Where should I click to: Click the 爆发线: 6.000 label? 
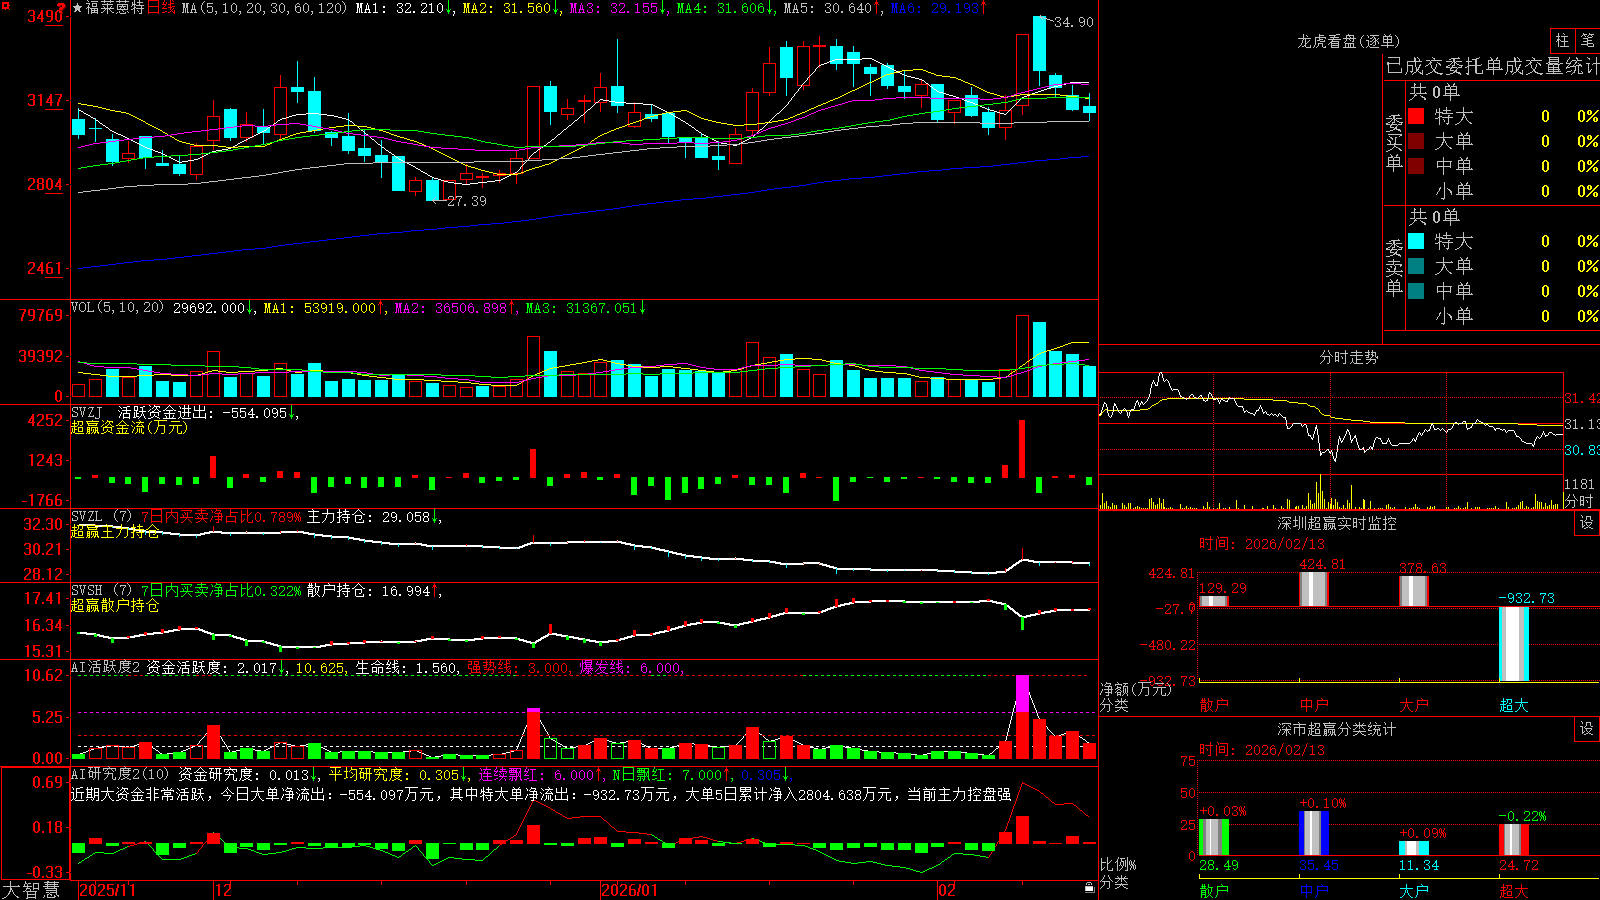coord(632,668)
